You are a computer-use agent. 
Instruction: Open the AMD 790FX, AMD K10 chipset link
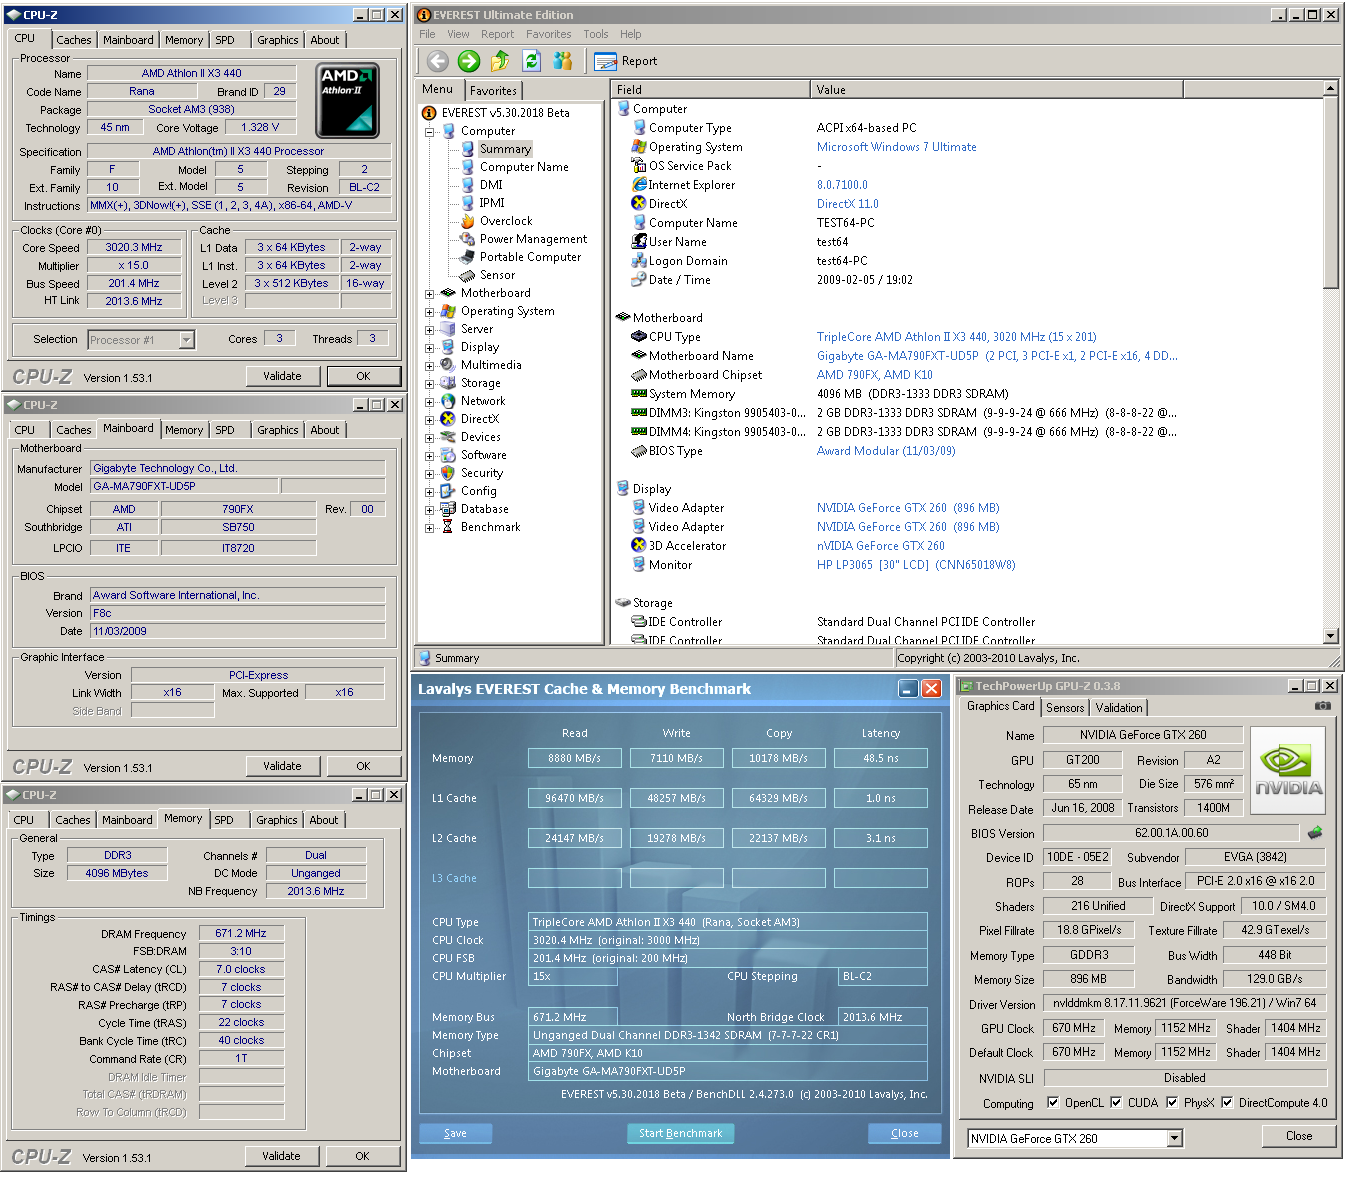[x=874, y=375]
